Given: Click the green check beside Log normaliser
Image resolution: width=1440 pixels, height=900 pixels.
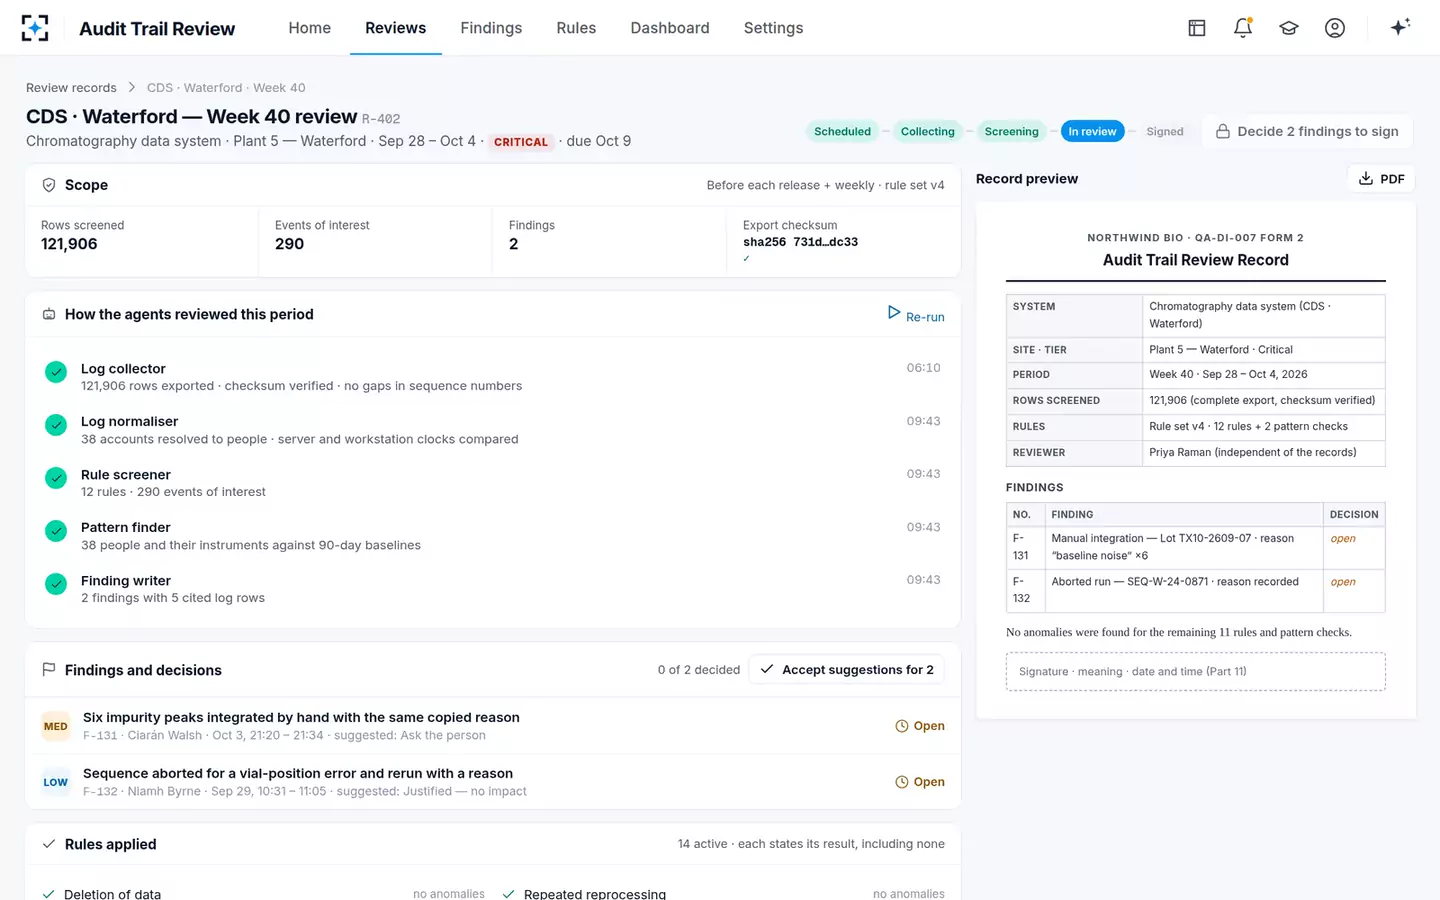Looking at the screenshot, I should (x=56, y=425).
